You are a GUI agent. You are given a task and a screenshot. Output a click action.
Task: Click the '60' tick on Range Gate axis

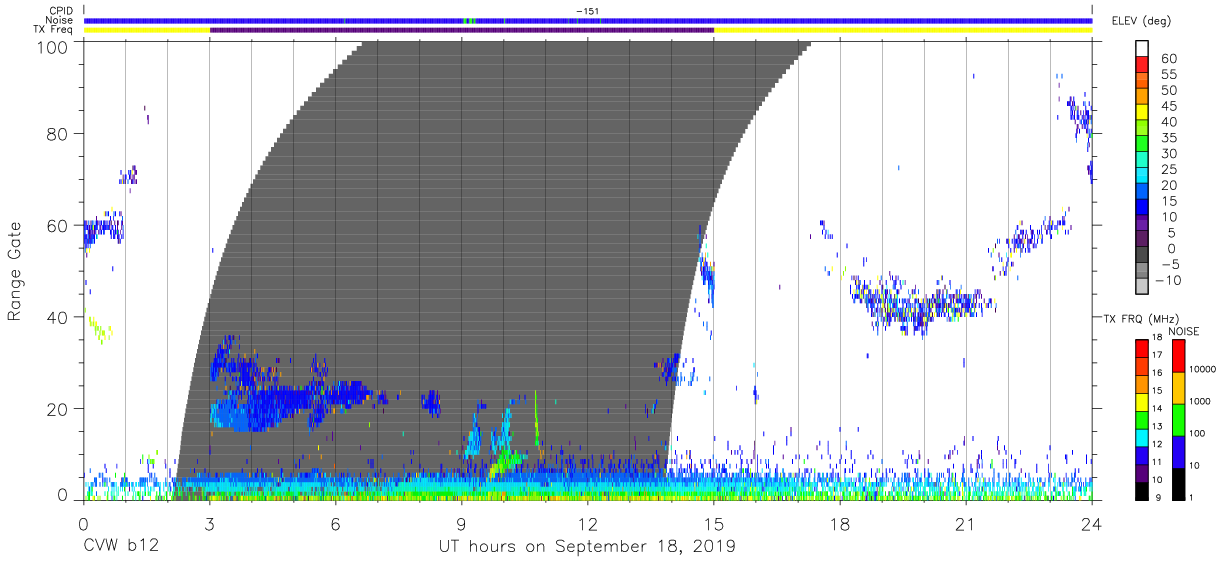coord(59,225)
